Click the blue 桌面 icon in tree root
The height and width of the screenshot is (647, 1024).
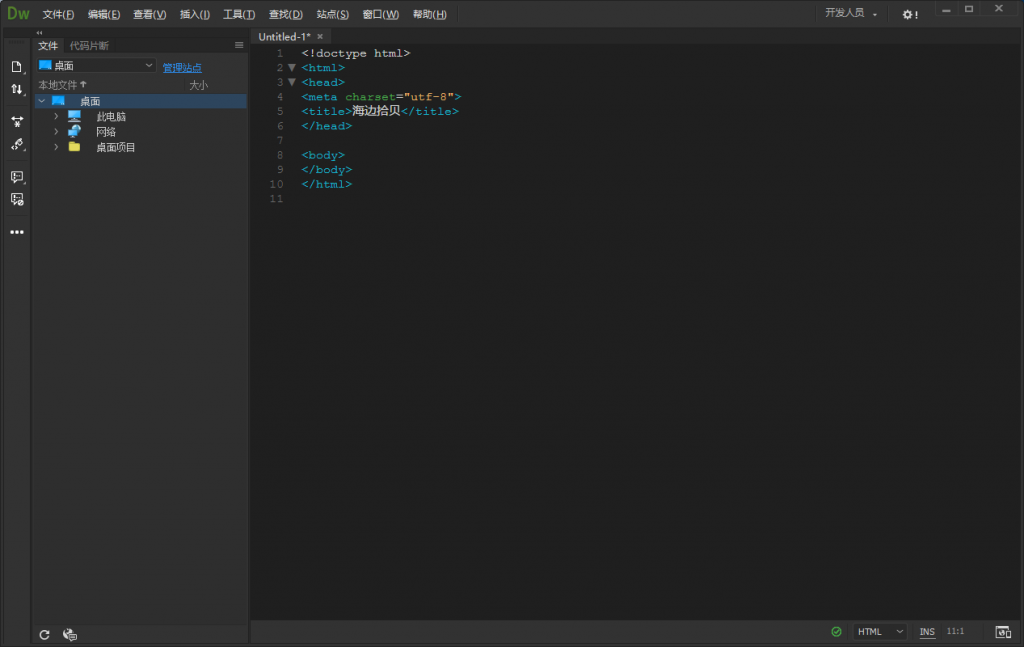pos(58,101)
